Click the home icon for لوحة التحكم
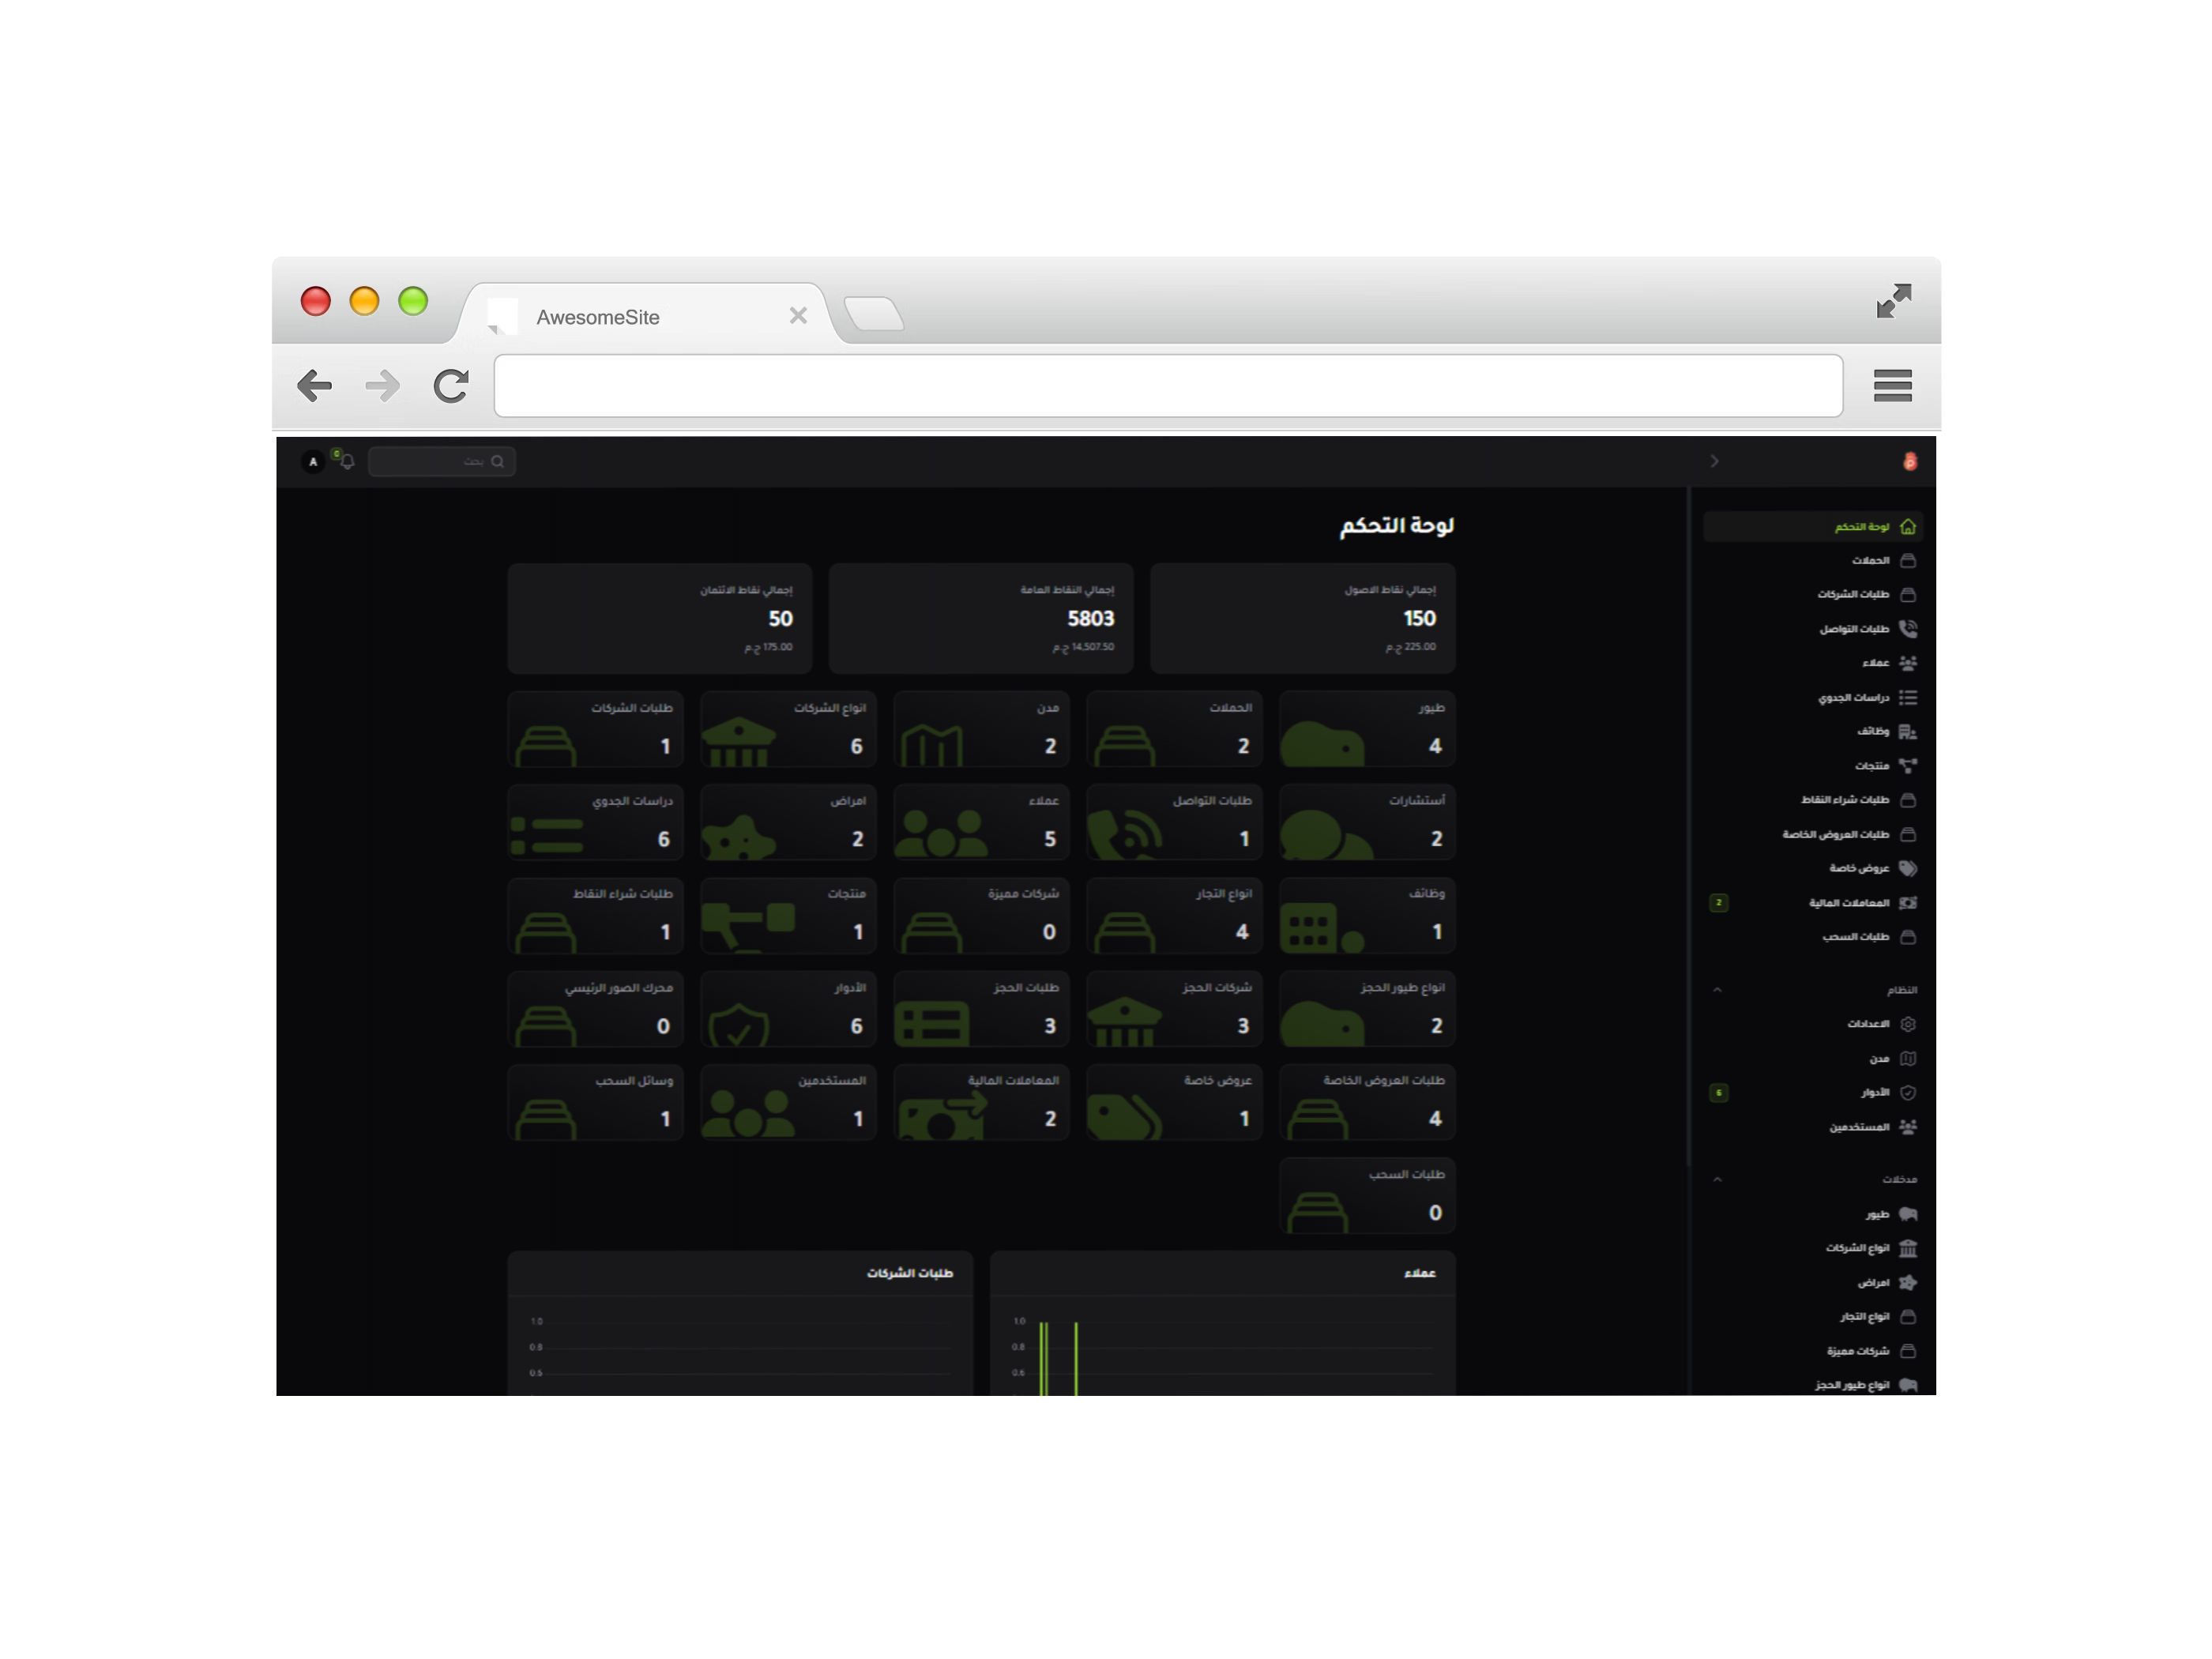Screen dimensions: 2212x1659 click(1908, 527)
